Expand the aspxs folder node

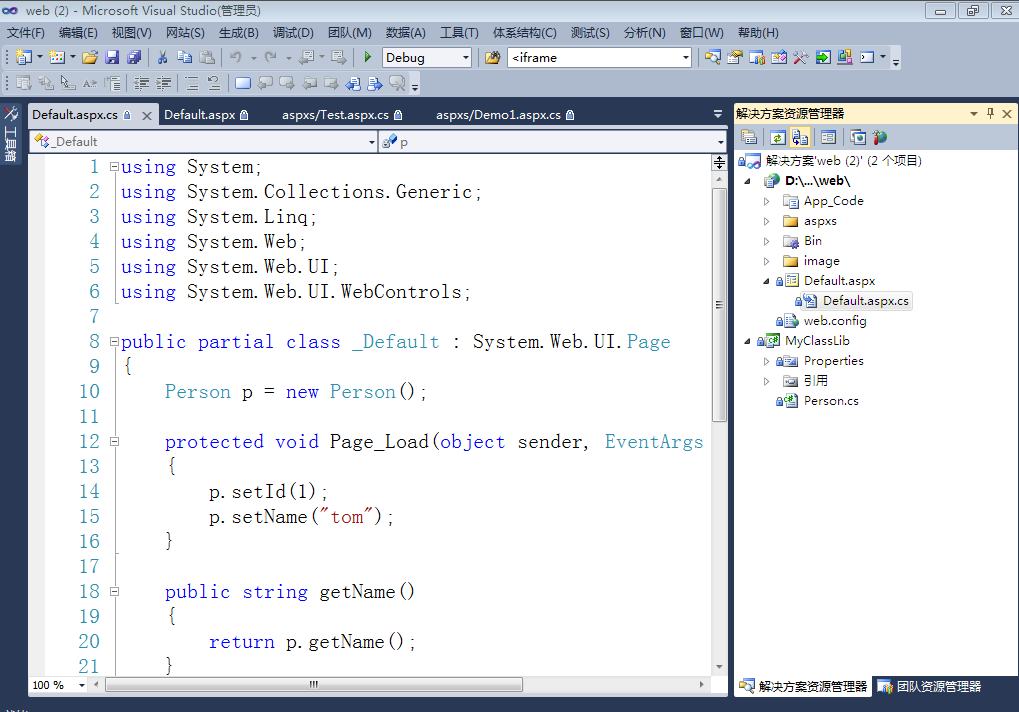[x=767, y=222]
